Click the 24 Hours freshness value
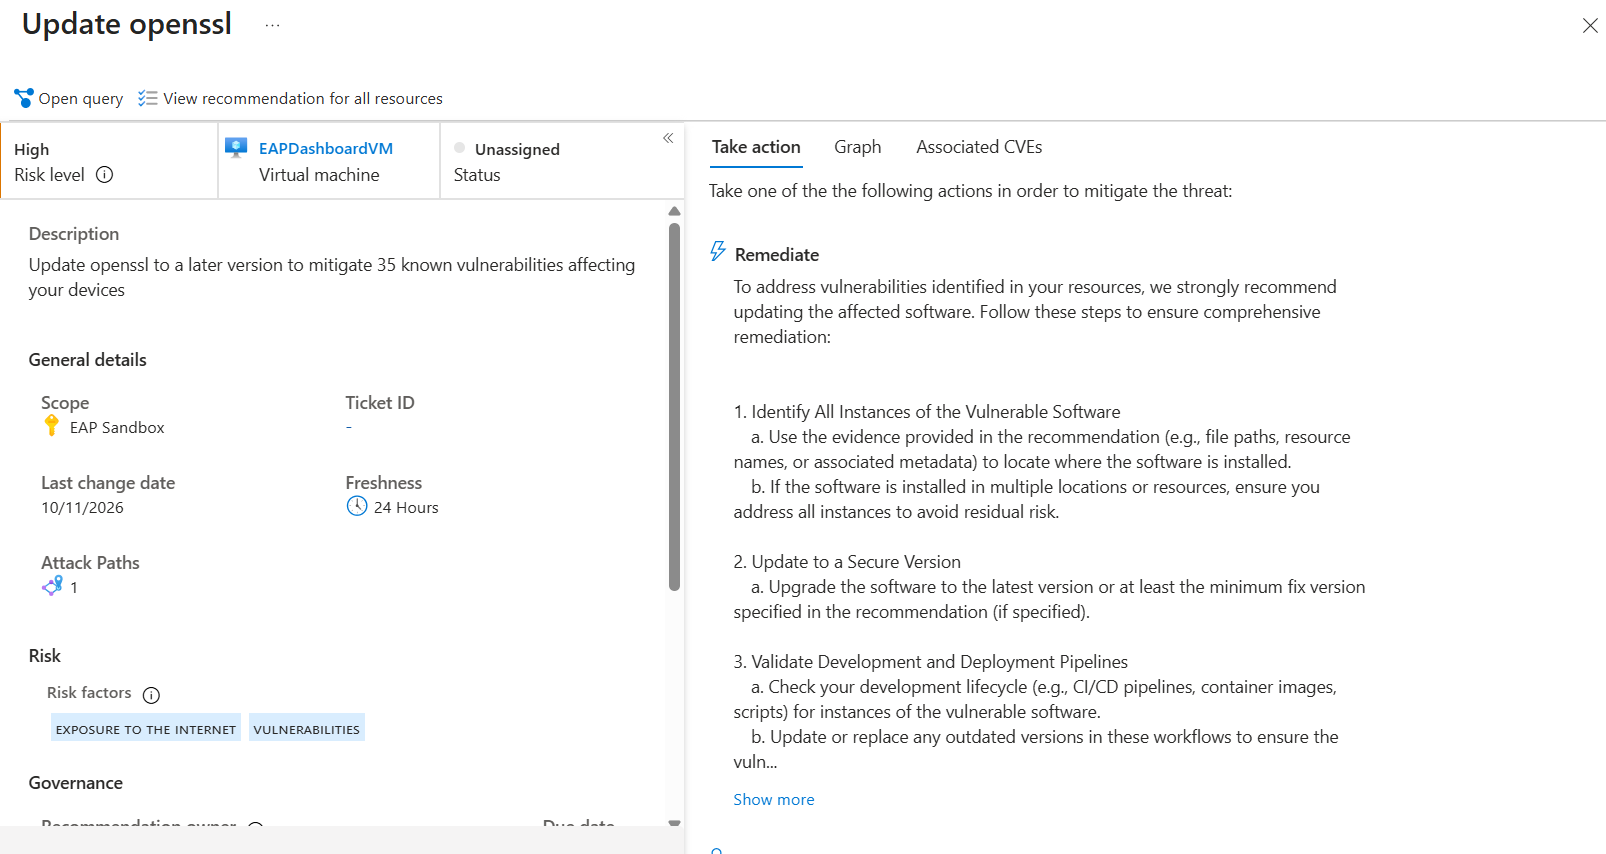This screenshot has height=854, width=1606. pos(406,507)
